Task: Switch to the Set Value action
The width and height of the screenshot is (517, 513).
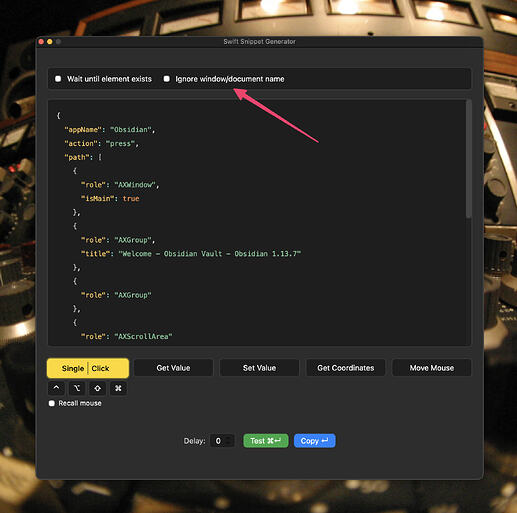Action: click(259, 368)
